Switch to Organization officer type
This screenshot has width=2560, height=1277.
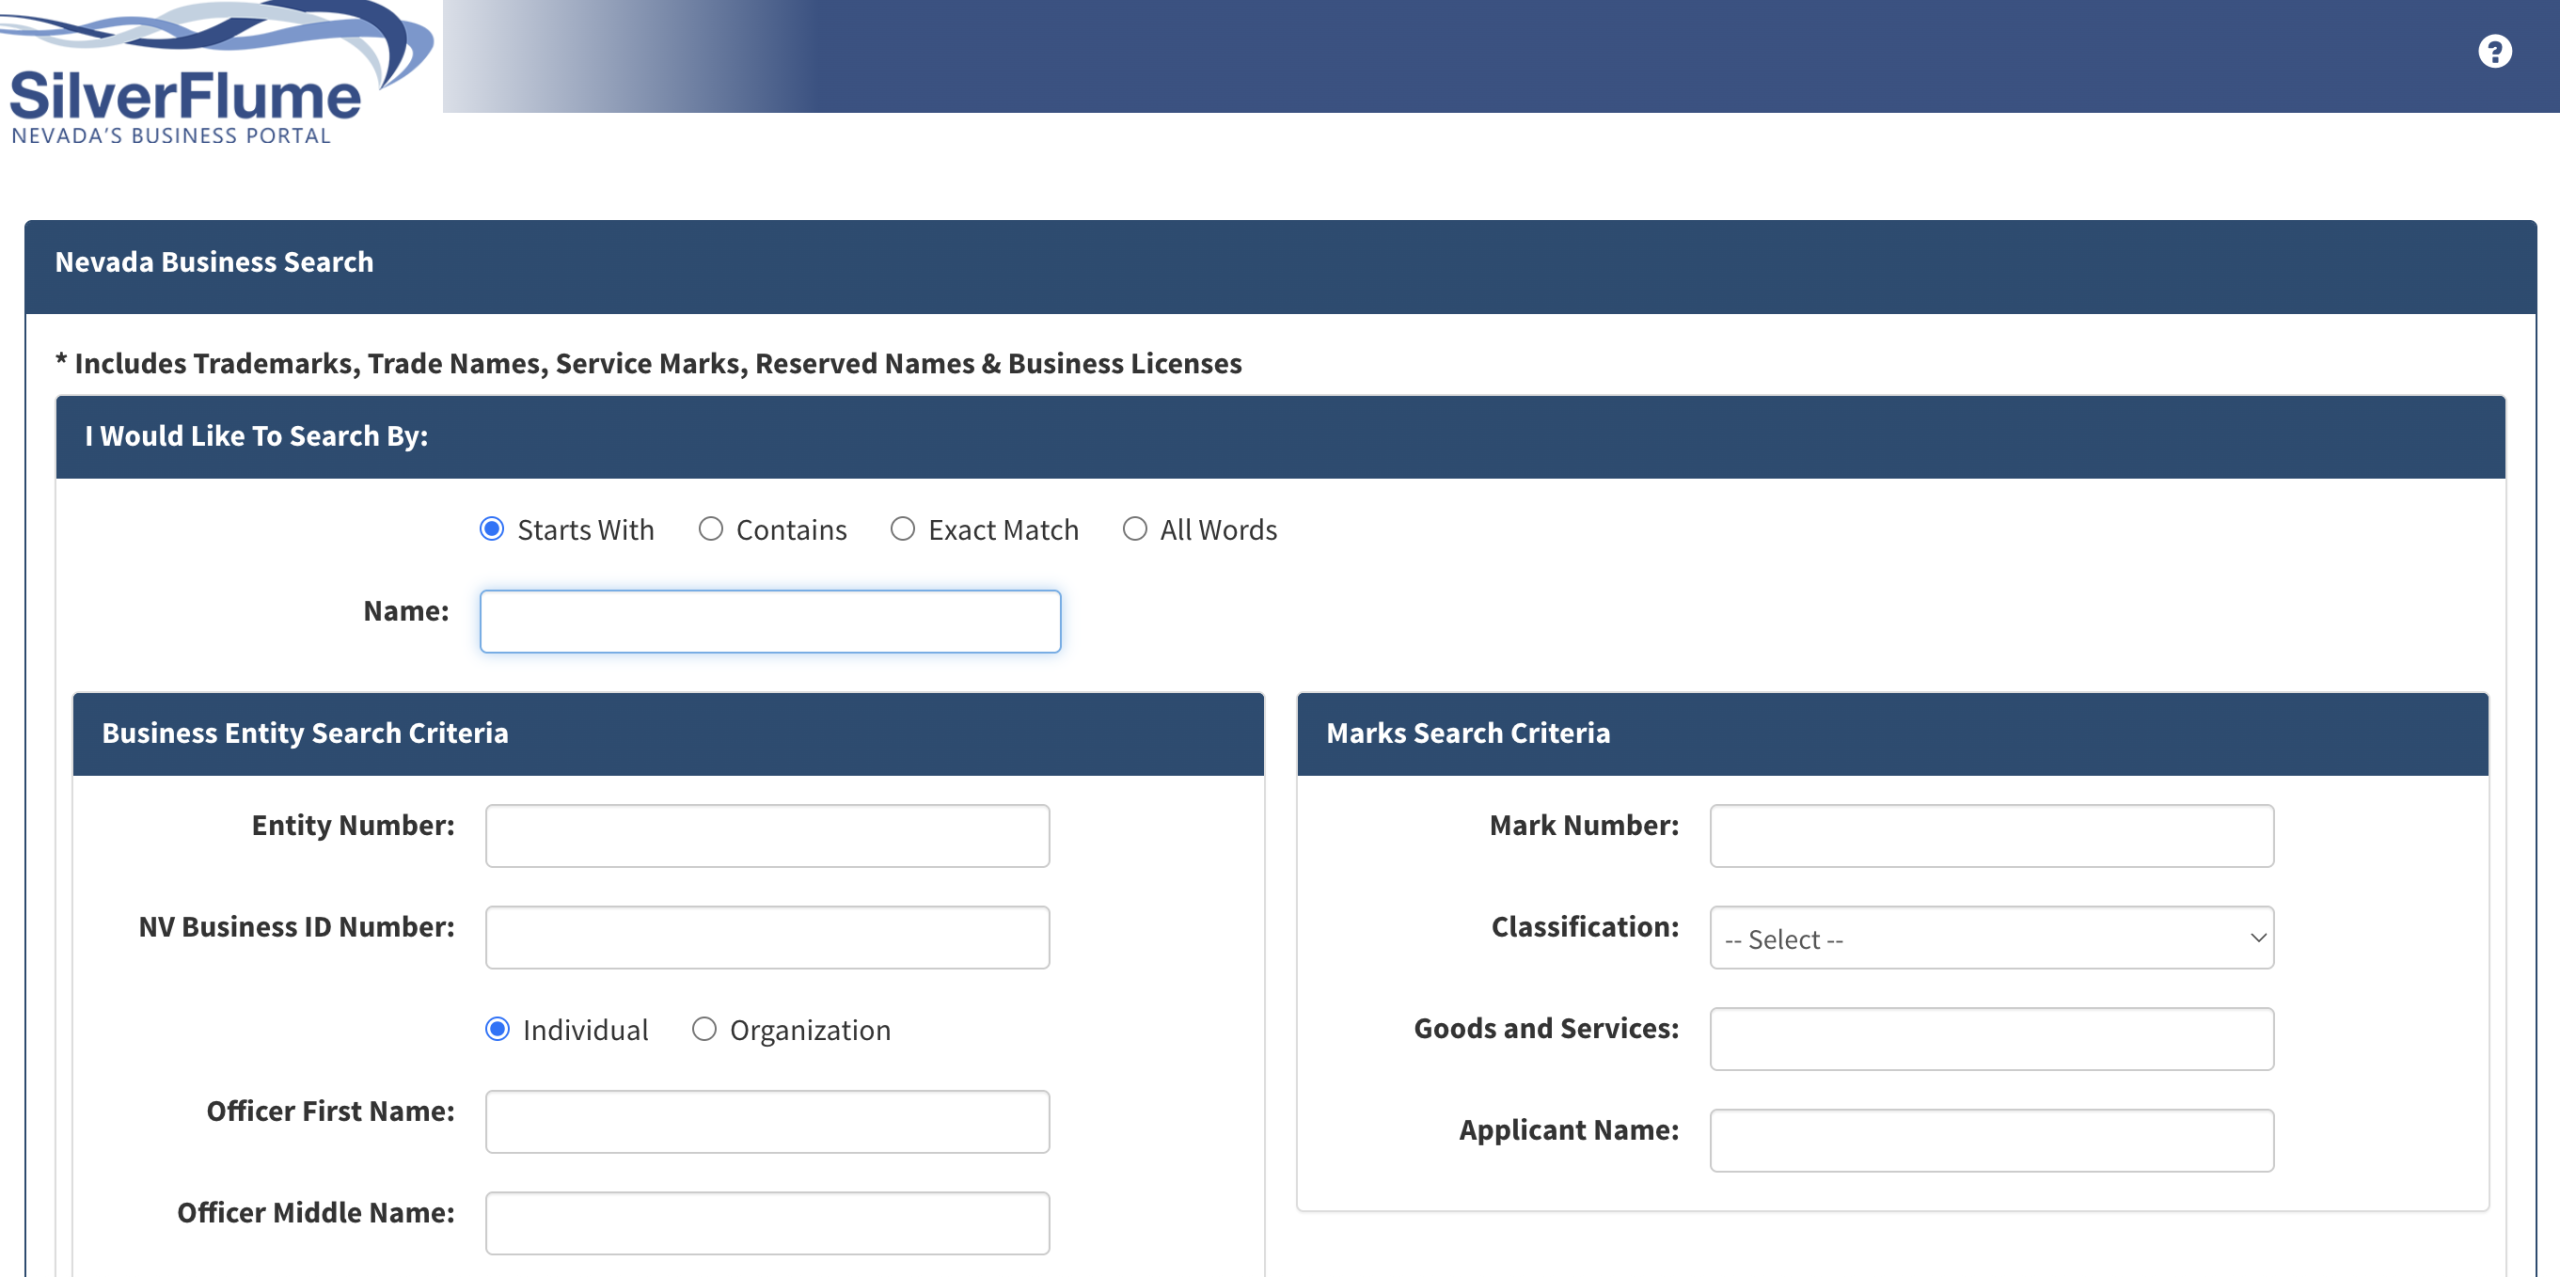pos(704,1029)
